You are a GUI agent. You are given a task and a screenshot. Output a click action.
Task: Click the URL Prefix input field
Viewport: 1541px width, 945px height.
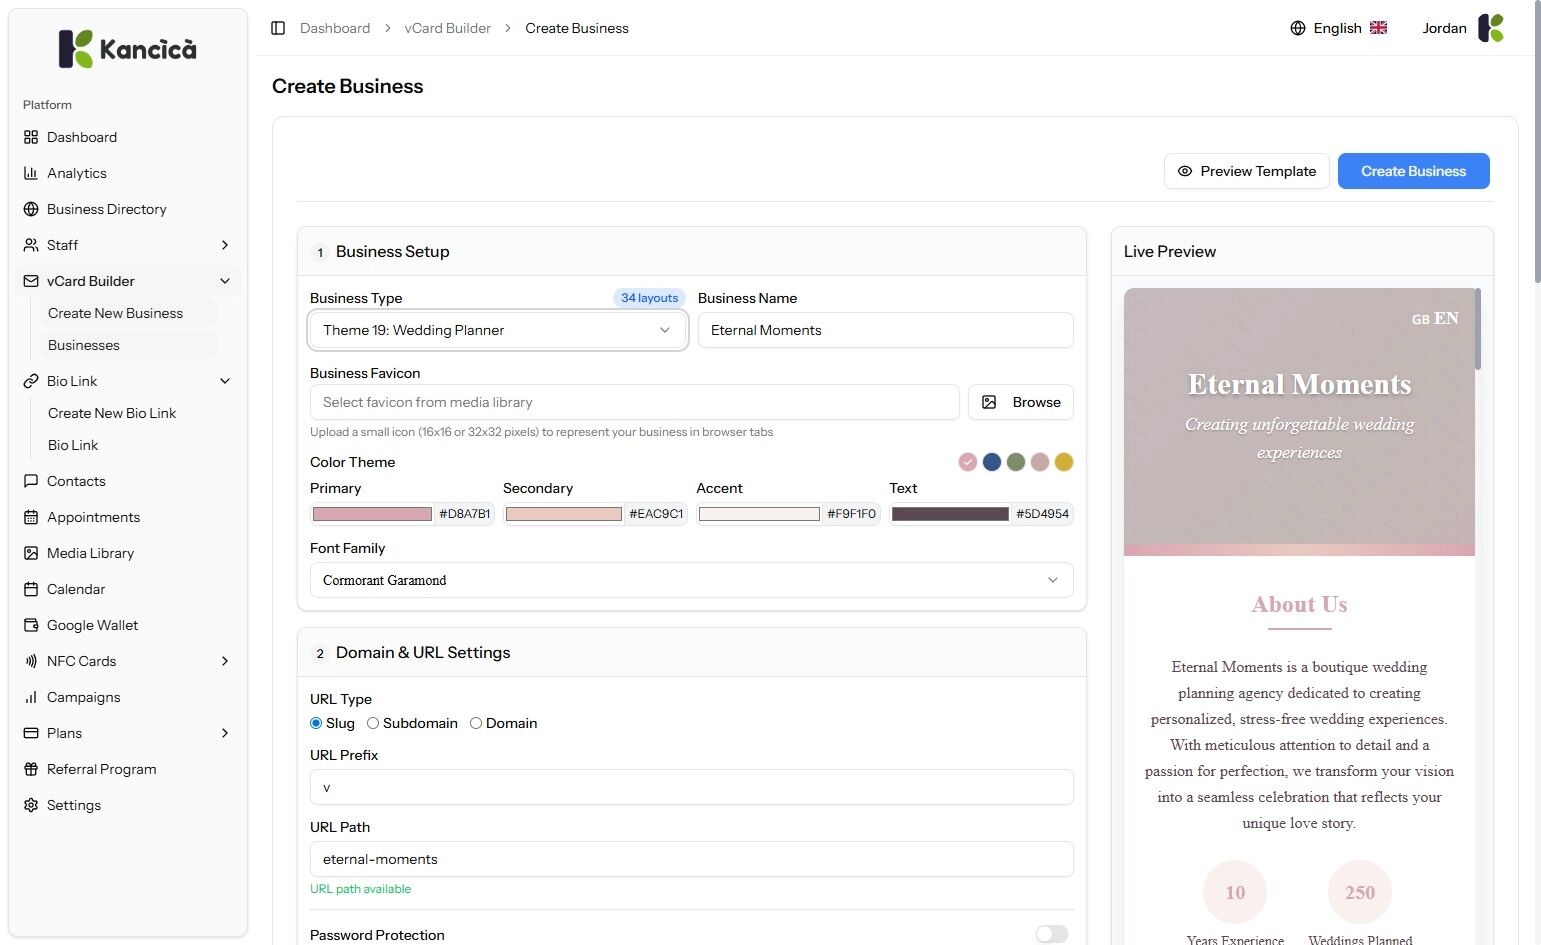coord(692,787)
